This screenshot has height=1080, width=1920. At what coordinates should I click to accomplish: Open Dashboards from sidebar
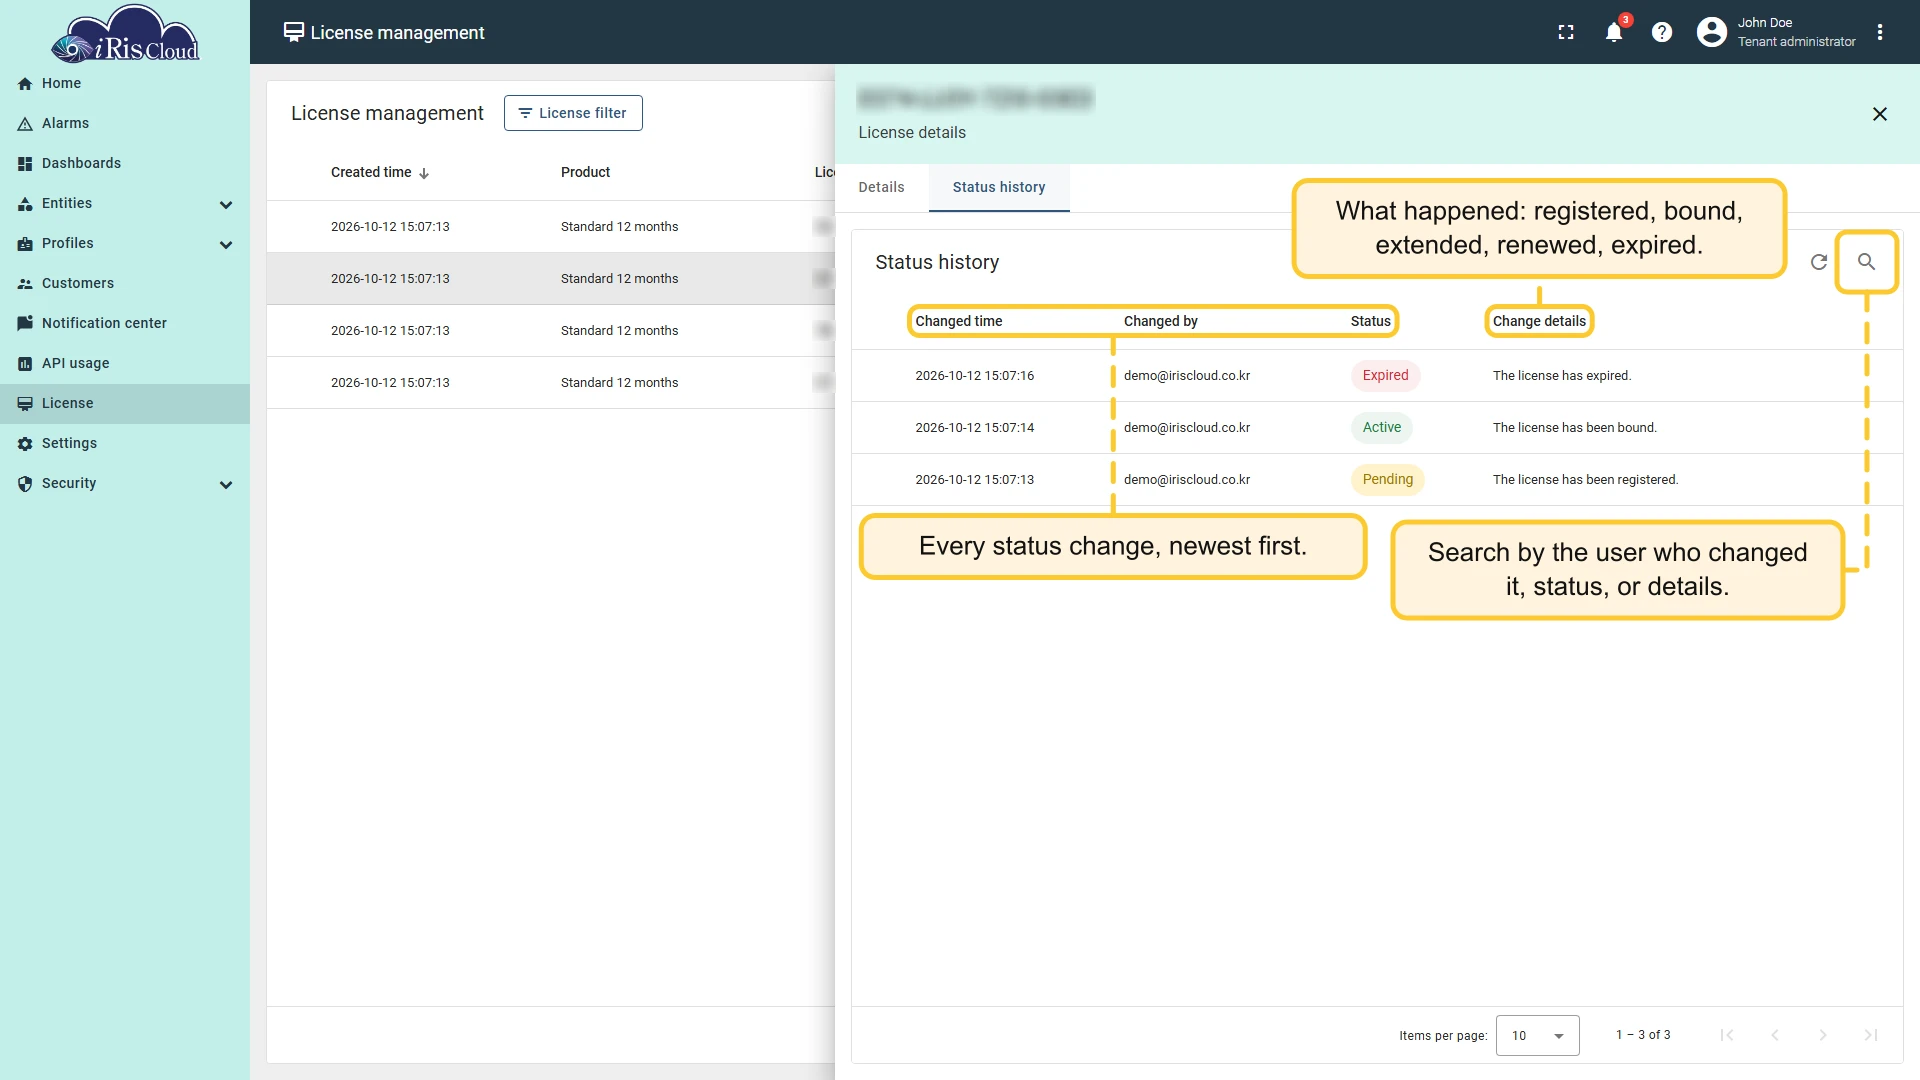click(125, 163)
